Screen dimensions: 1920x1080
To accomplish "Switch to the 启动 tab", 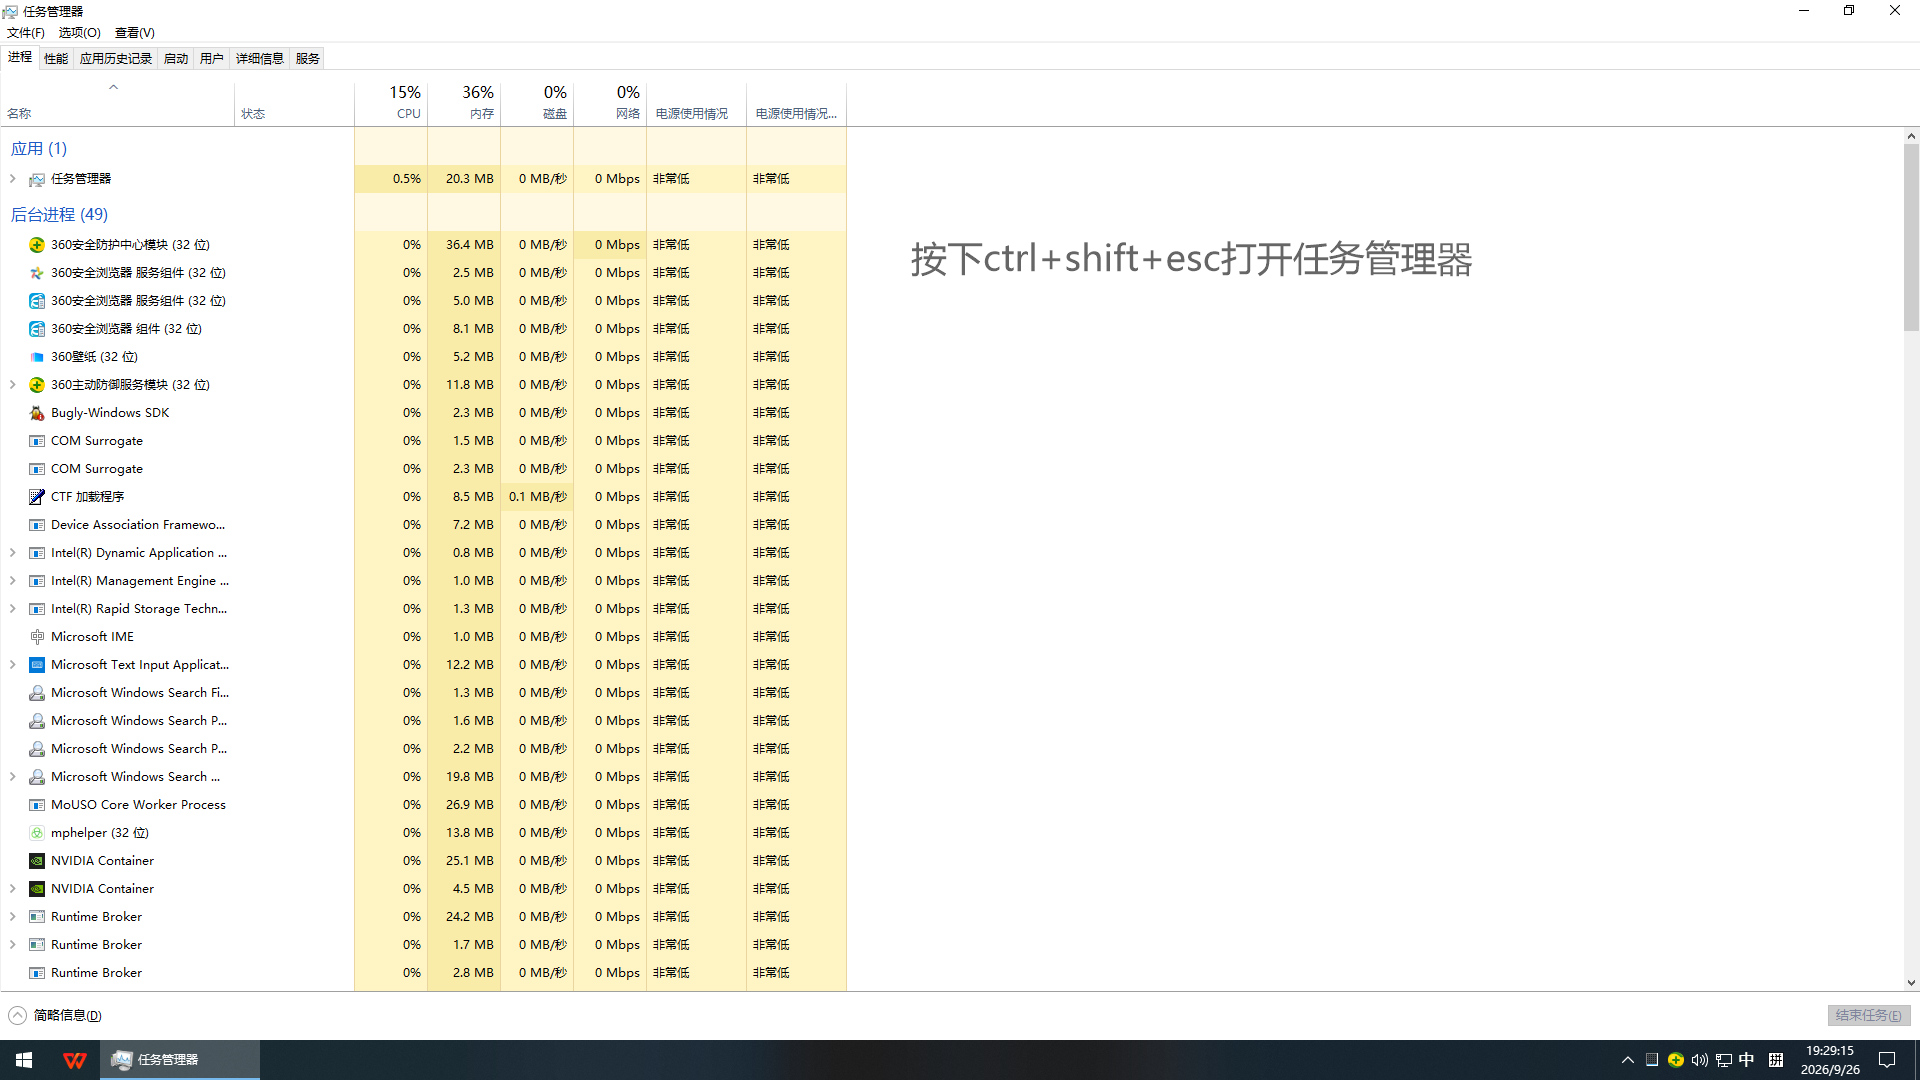I will [176, 59].
